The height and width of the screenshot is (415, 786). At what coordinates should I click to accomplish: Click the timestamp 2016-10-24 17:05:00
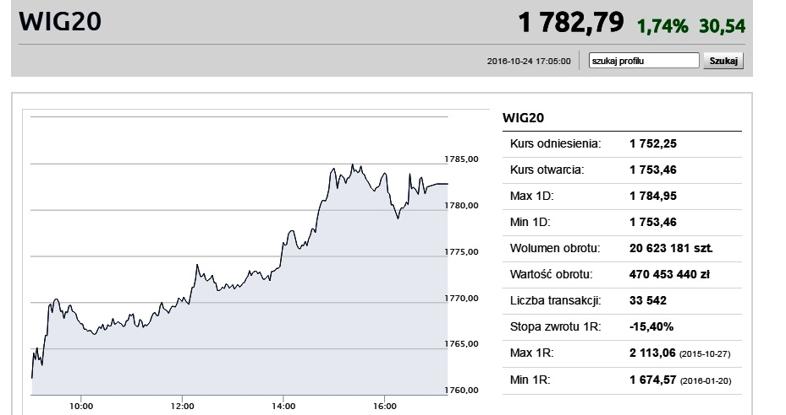click(x=529, y=61)
